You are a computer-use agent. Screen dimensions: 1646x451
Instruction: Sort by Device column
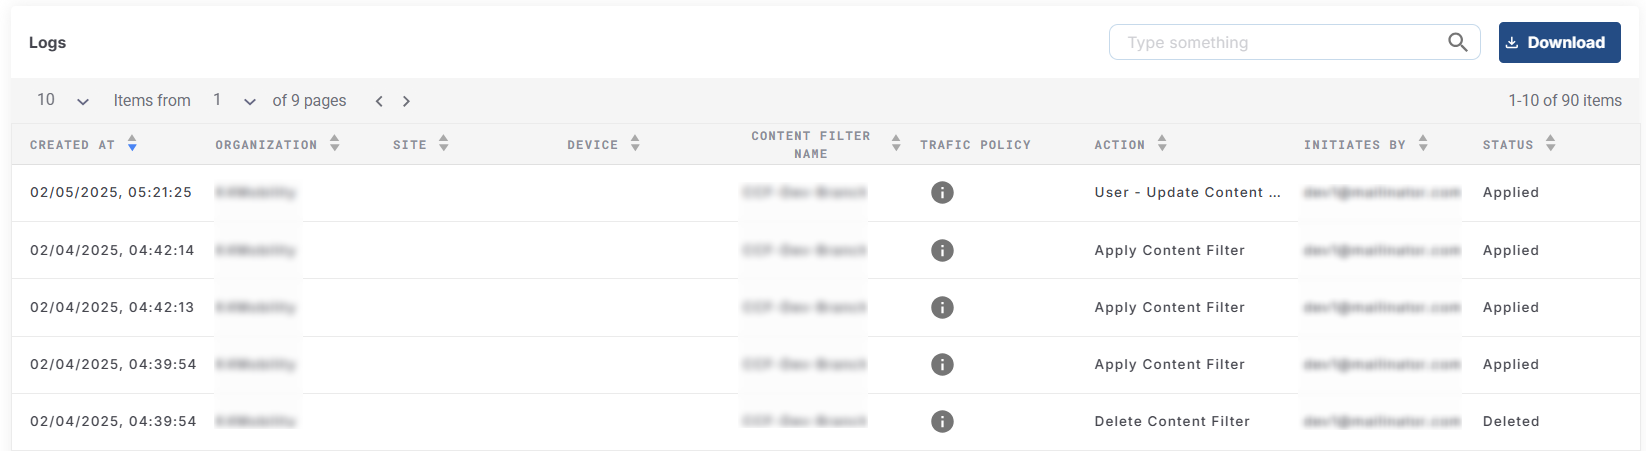click(x=635, y=144)
